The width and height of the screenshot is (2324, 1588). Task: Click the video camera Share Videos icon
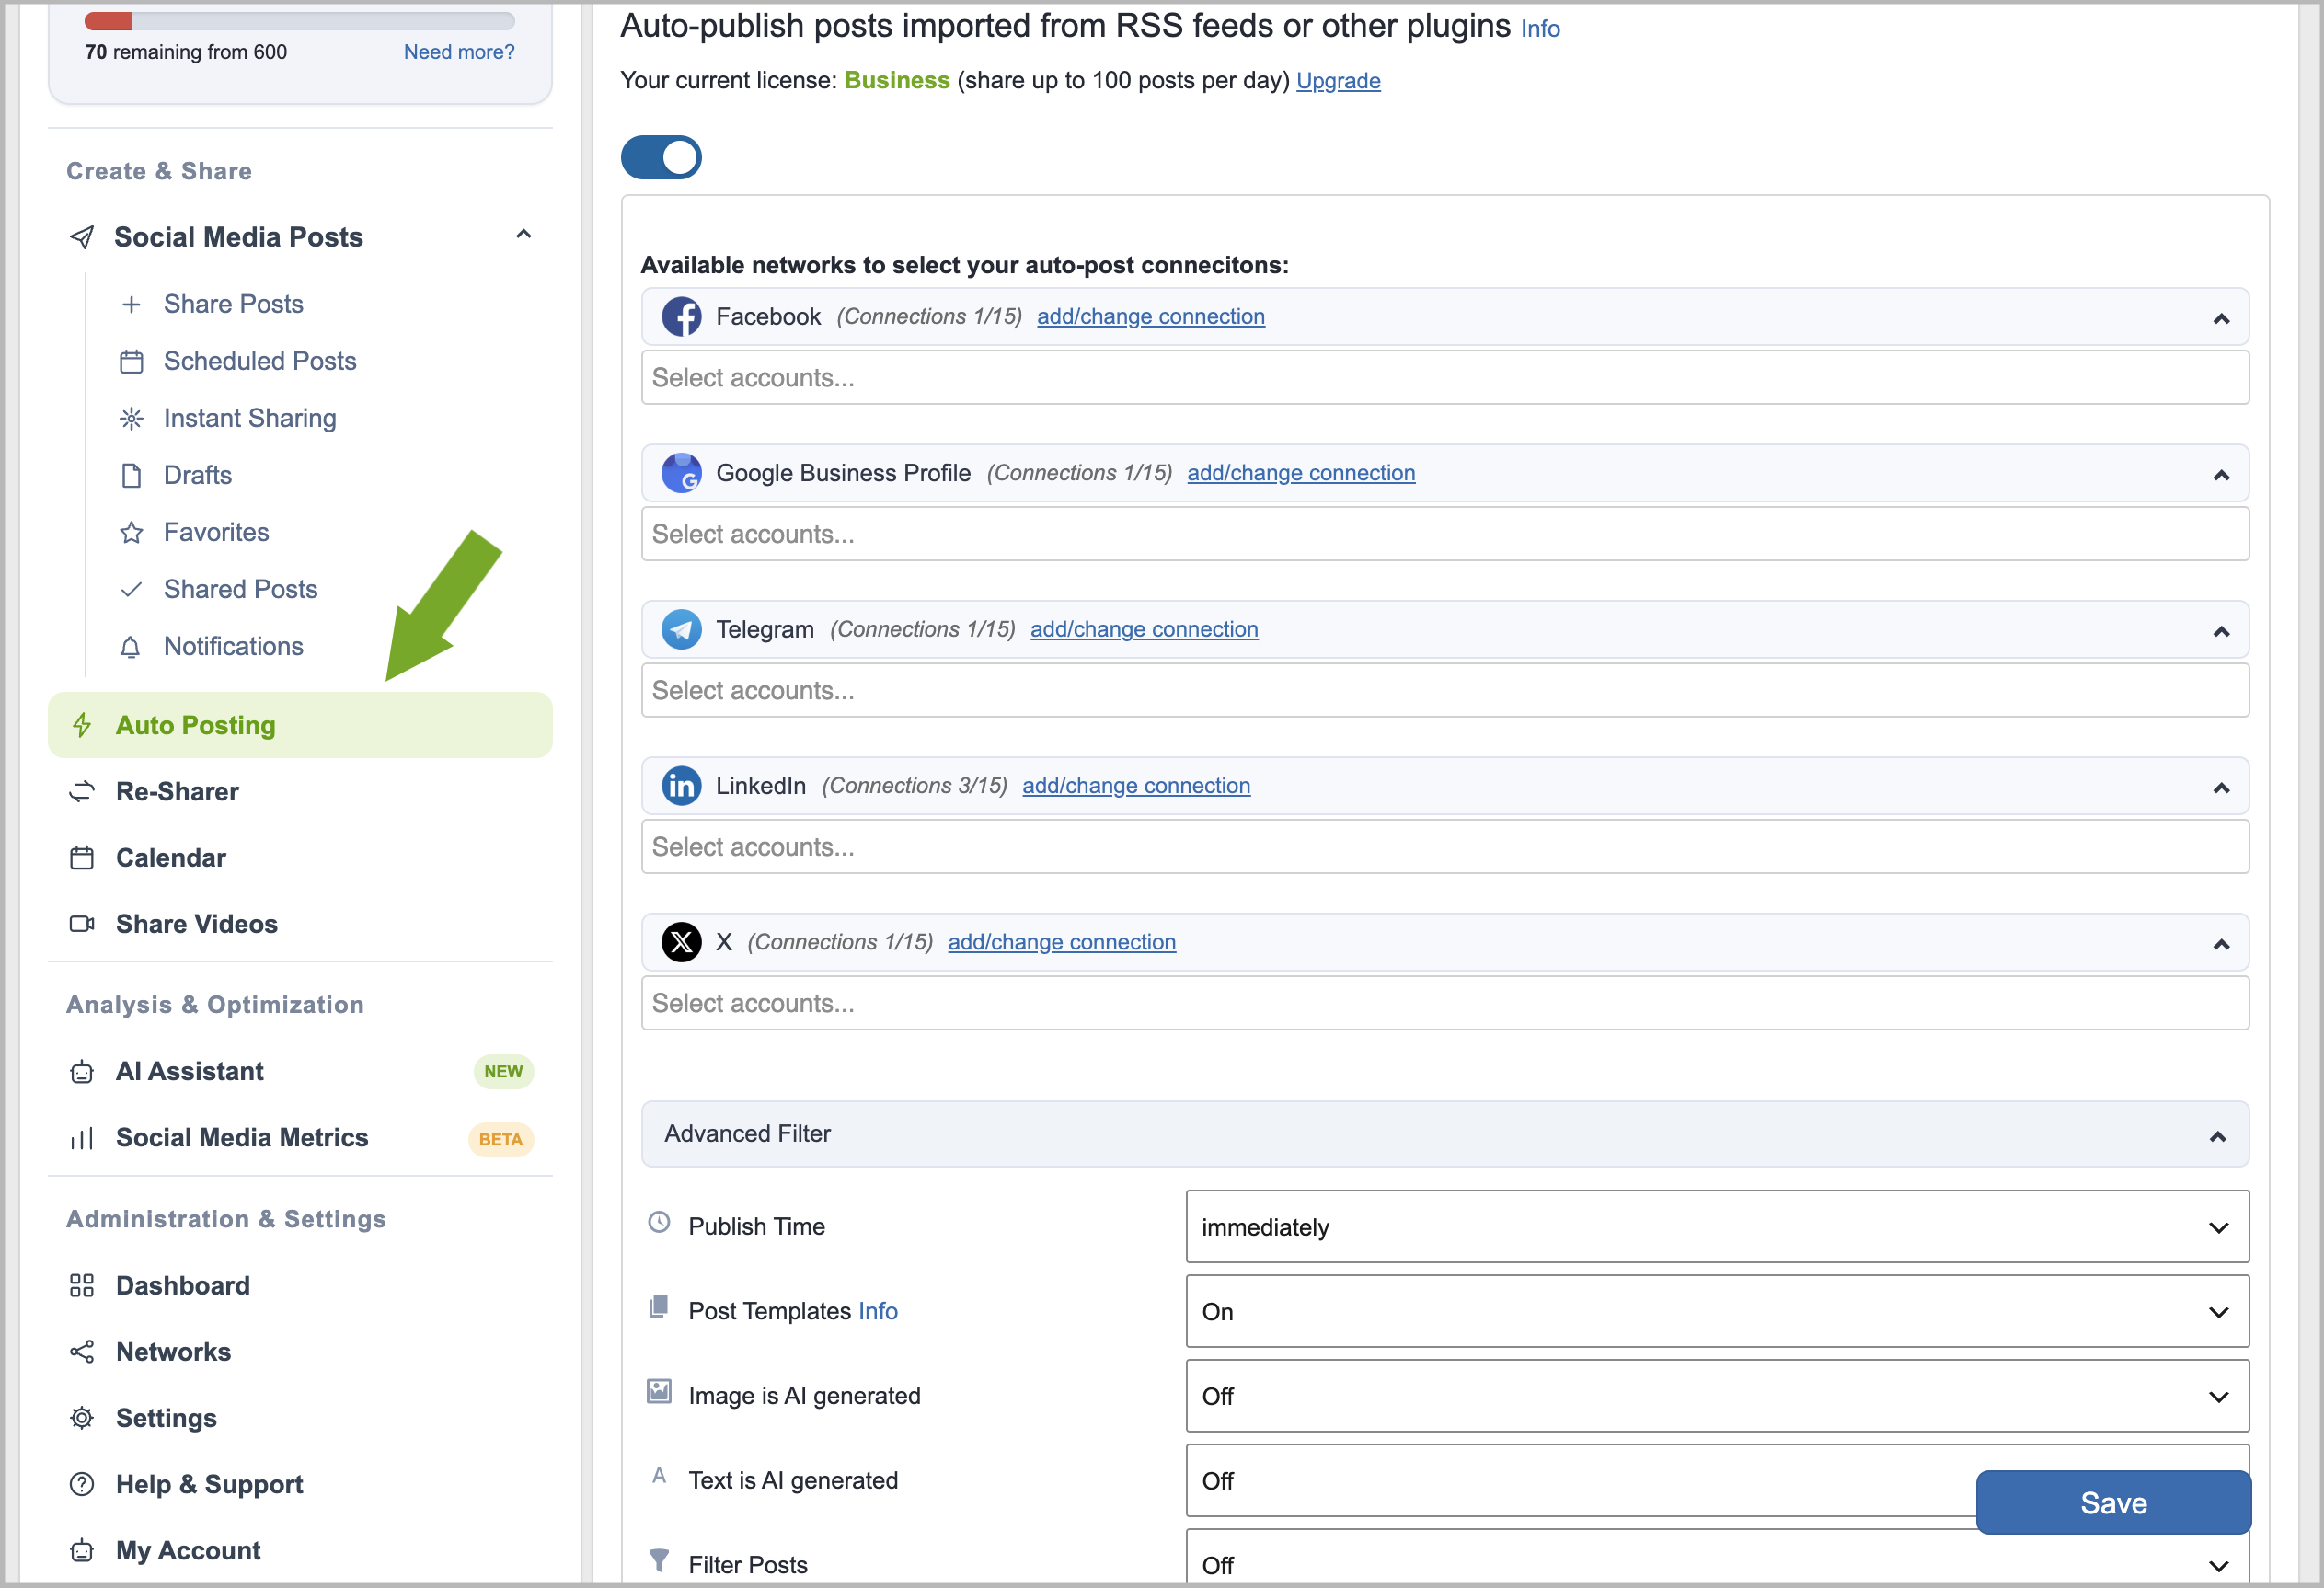(x=82, y=924)
